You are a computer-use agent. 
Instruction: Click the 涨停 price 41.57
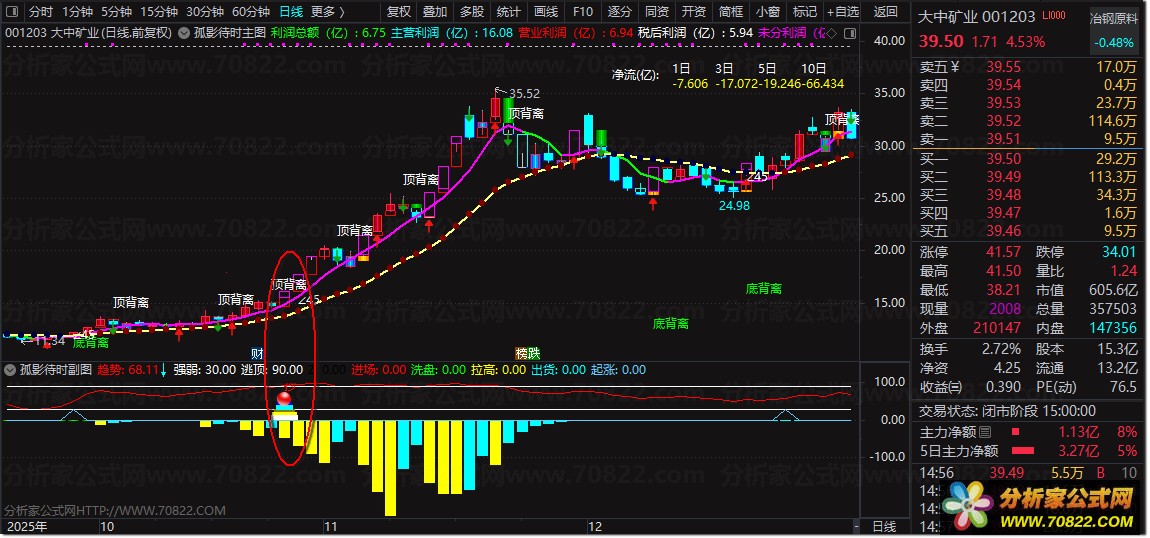pos(1003,252)
